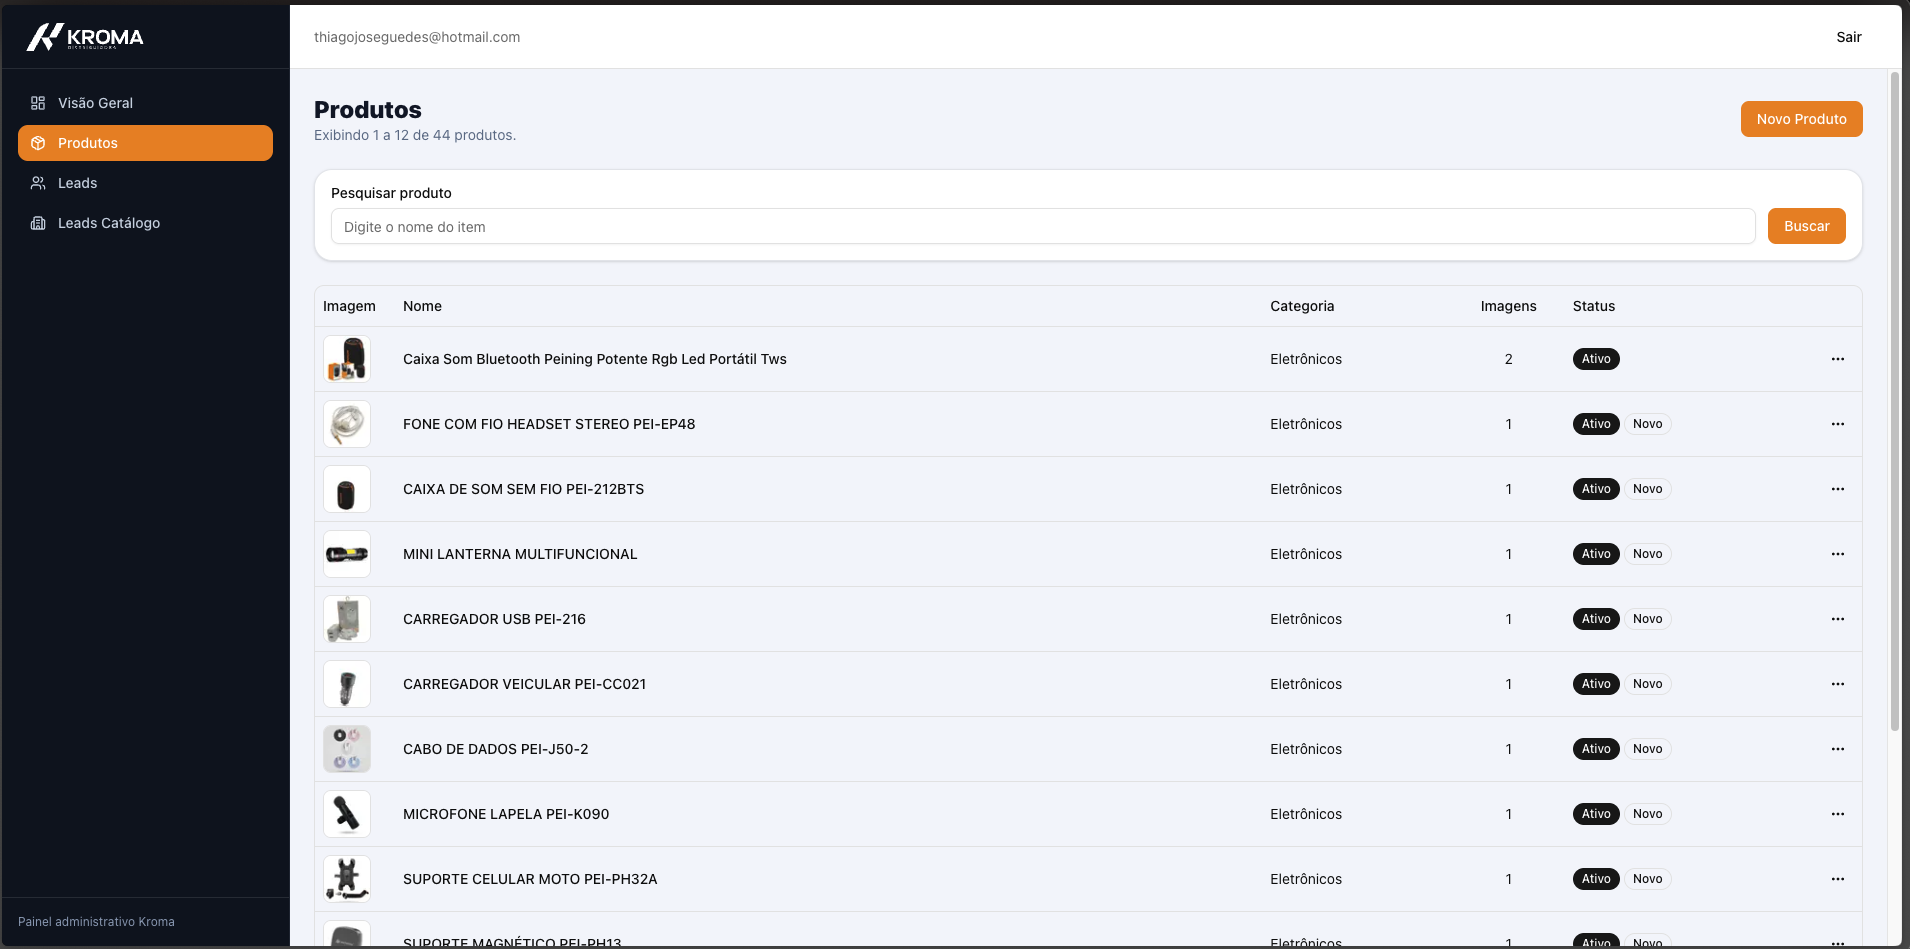Click the Produtos box icon in the sidebar

(38, 143)
